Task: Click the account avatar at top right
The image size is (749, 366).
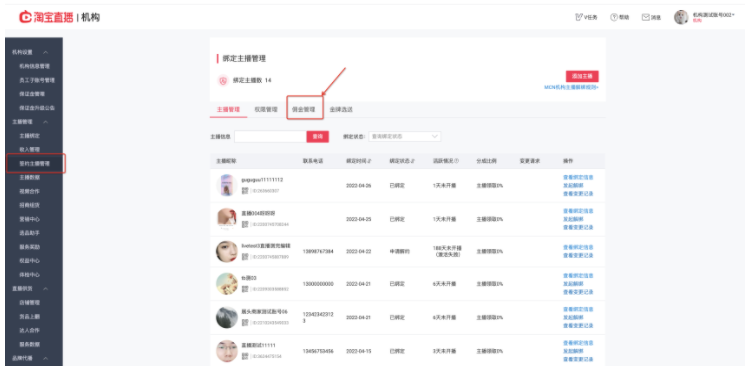Action: pos(681,17)
